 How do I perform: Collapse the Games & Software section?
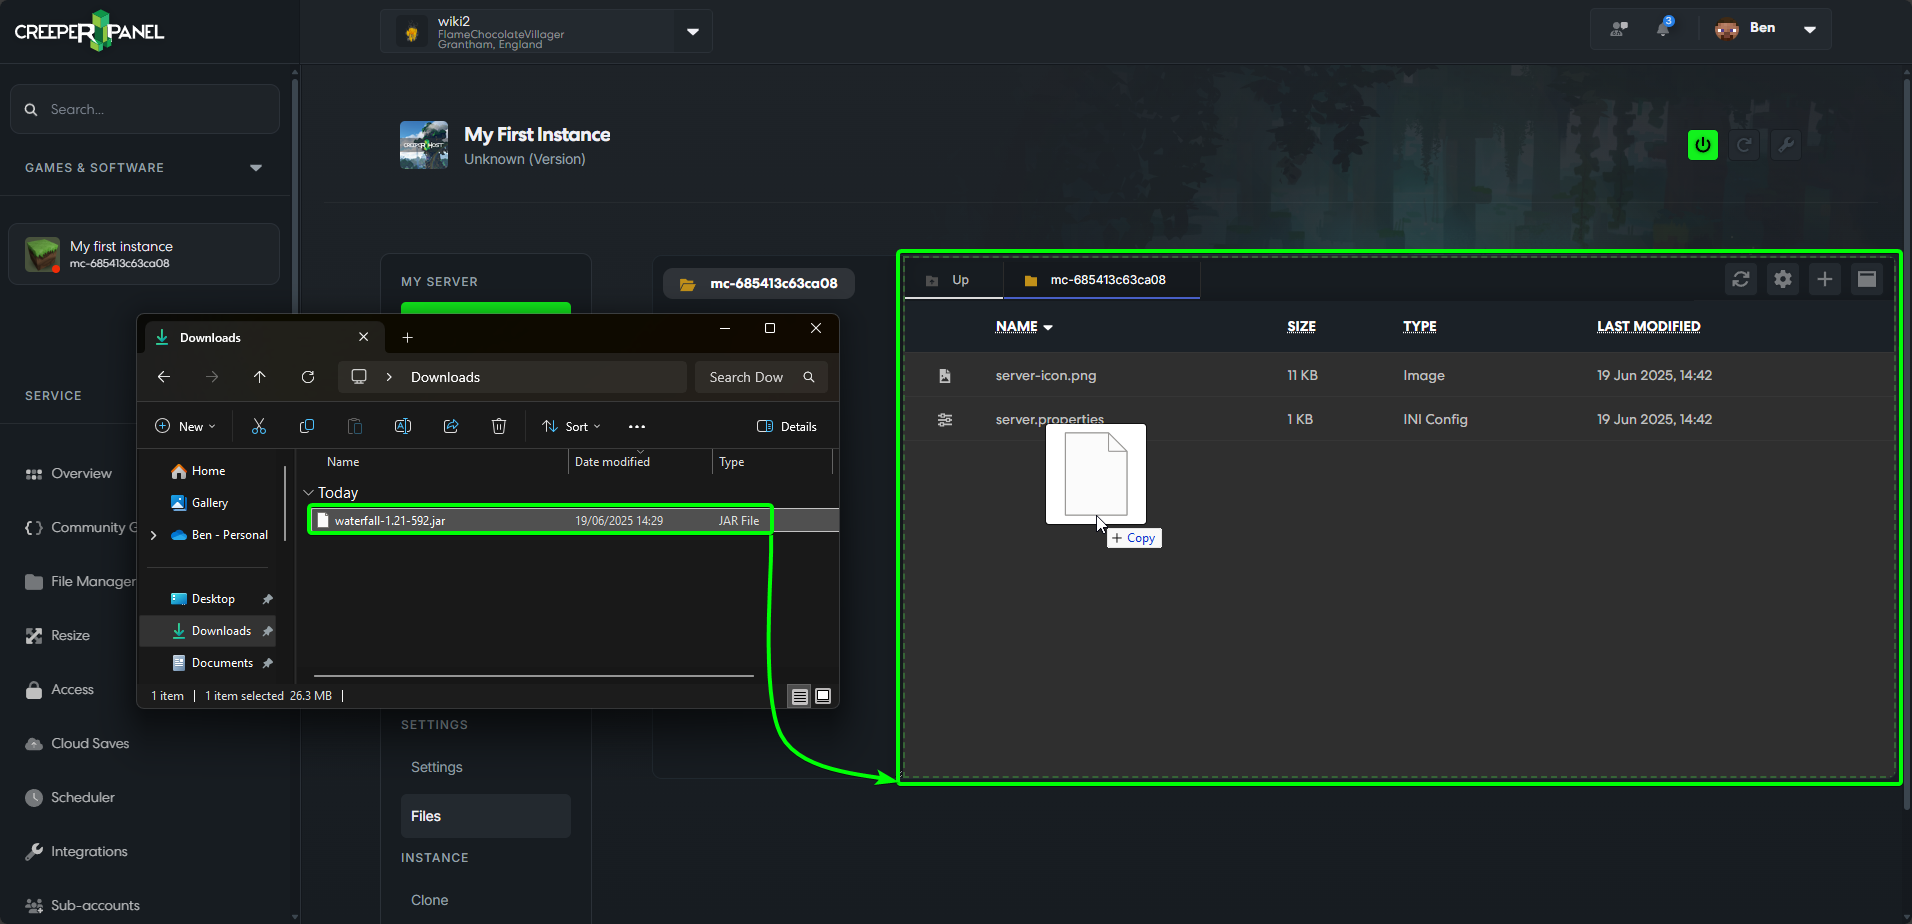pyautogui.click(x=256, y=168)
